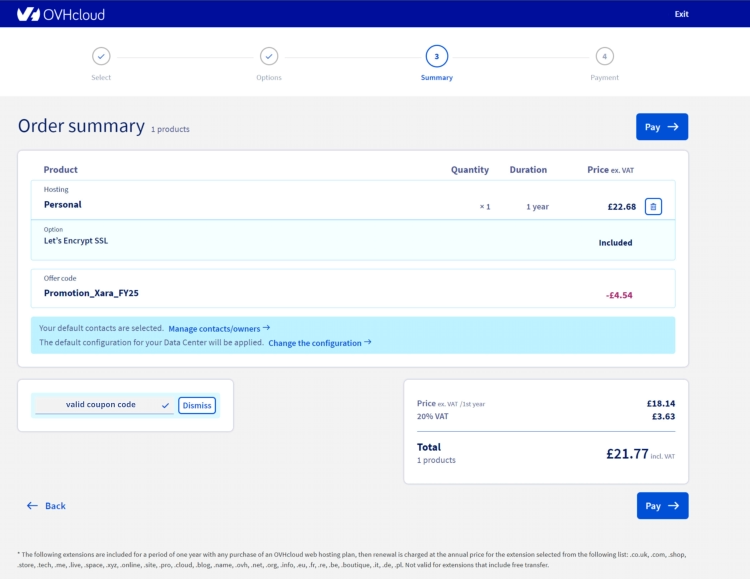
Task: Select the 'Options' step label
Action: (269, 78)
